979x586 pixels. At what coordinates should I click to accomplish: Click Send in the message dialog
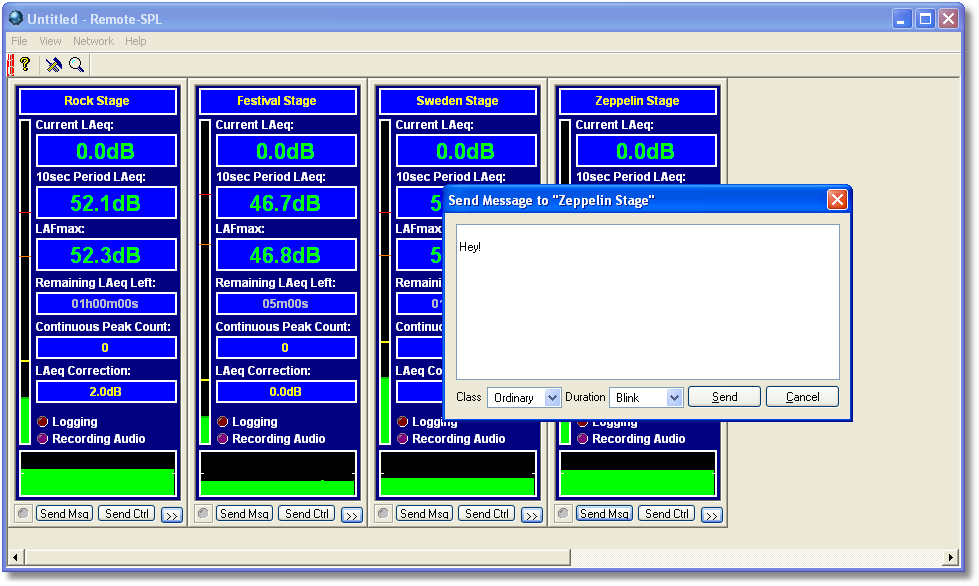pyautogui.click(x=724, y=397)
